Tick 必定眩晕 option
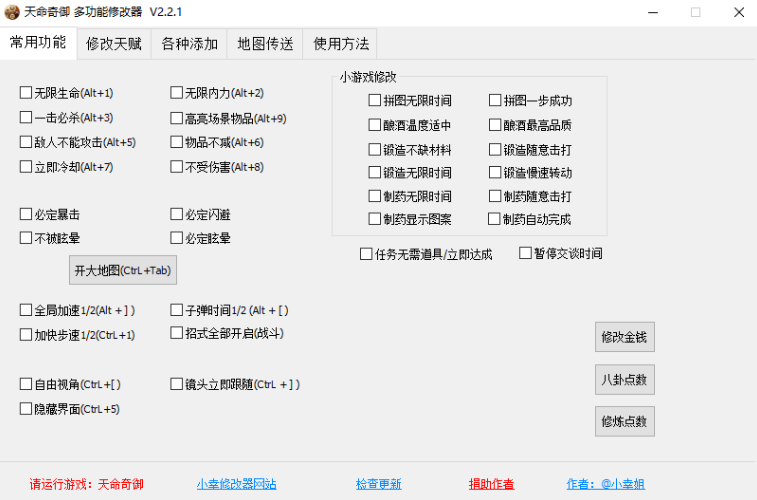This screenshot has height=500, width=757. [x=176, y=237]
